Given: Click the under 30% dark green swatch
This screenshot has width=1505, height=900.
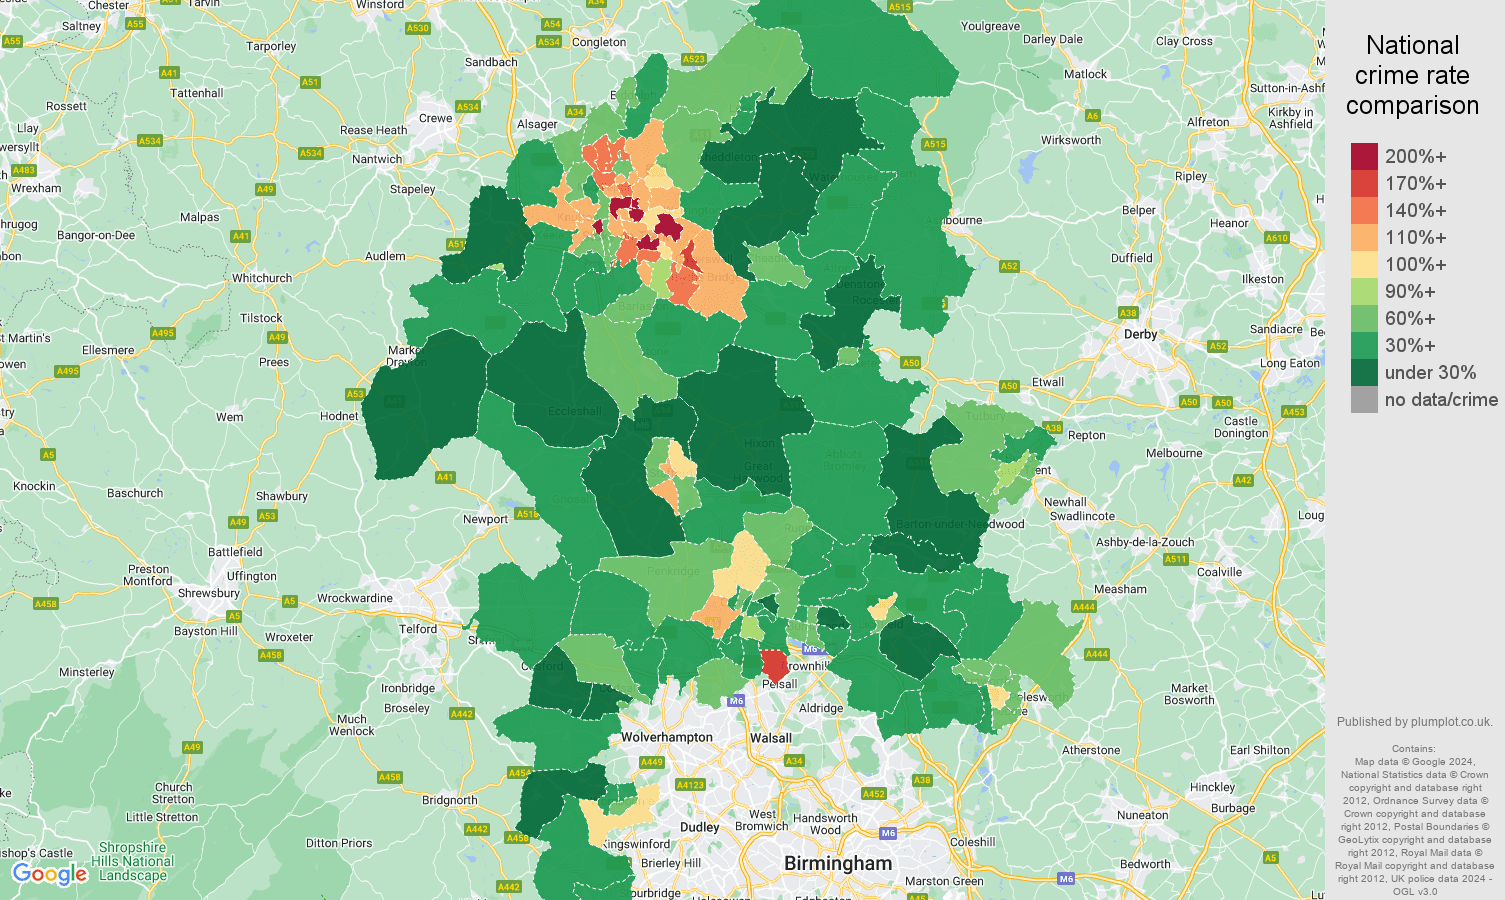Looking at the screenshot, I should pos(1364,372).
